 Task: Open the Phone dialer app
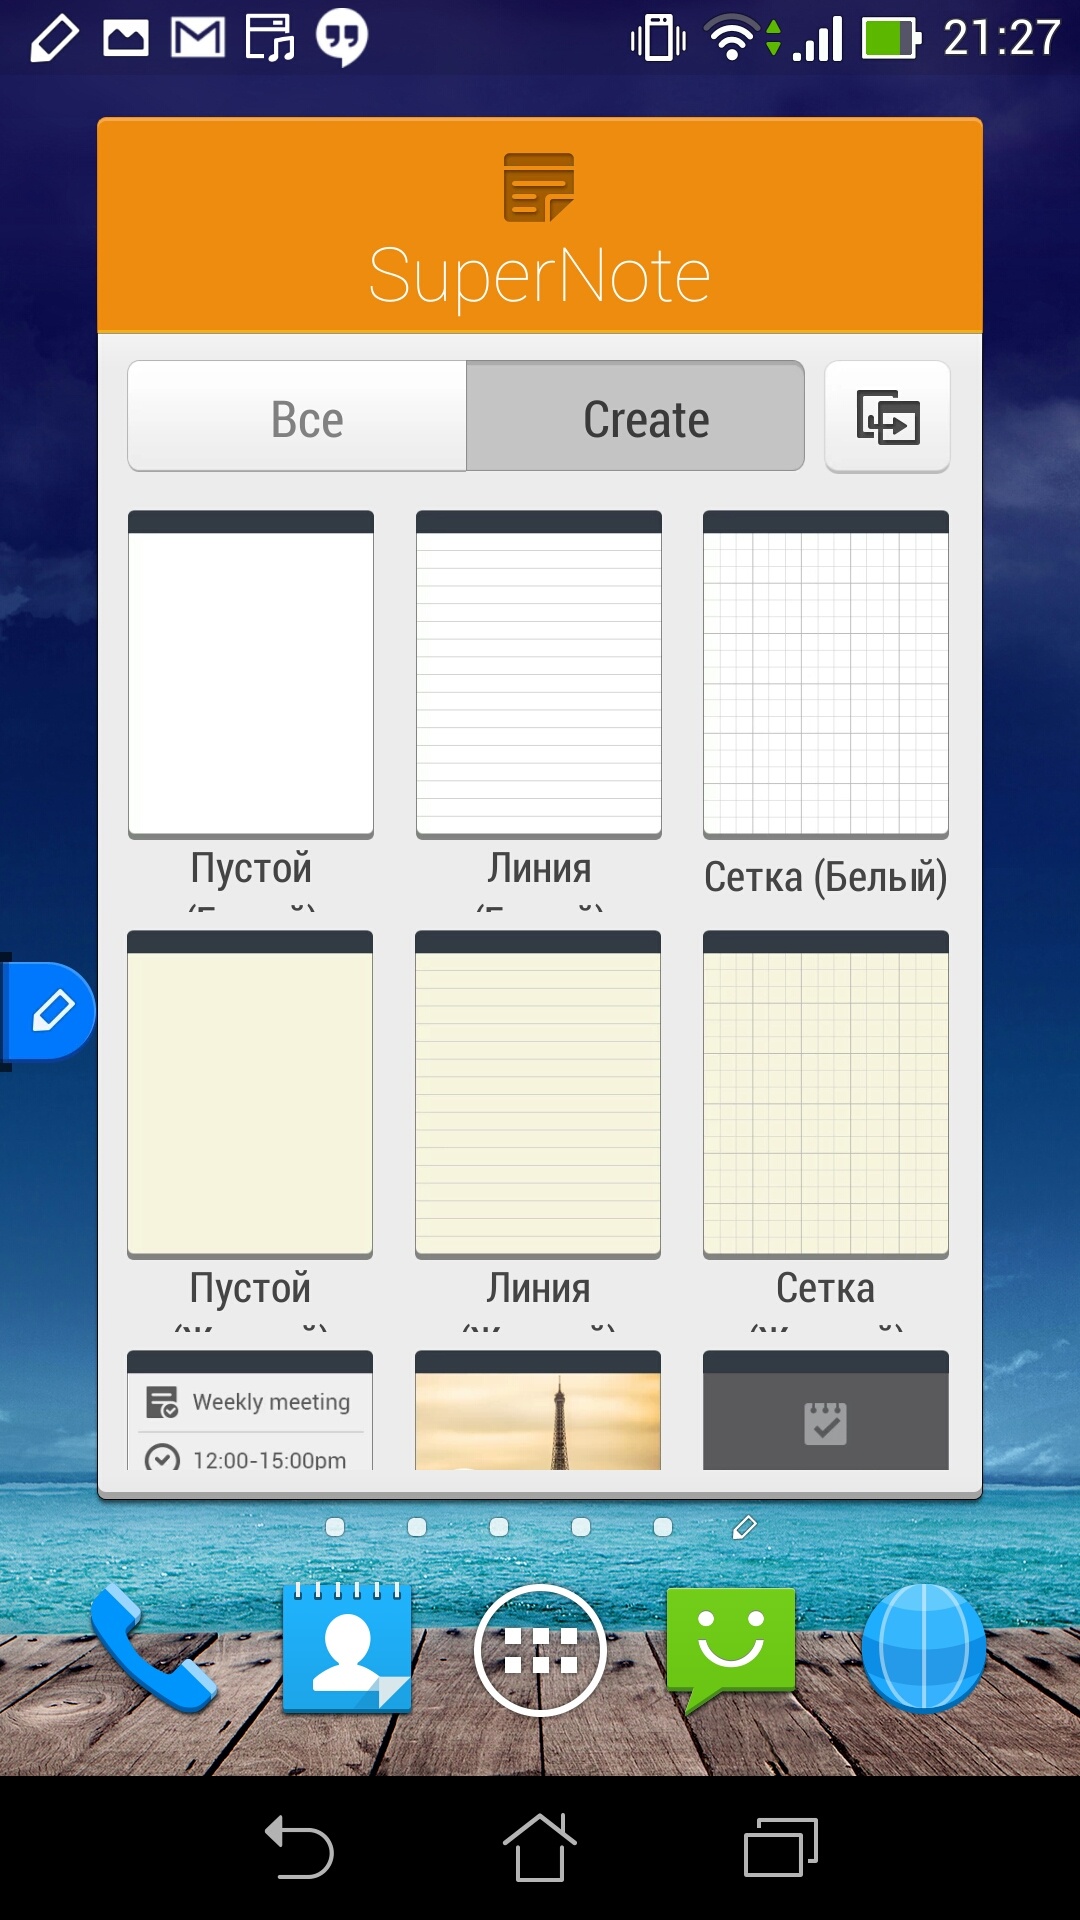click(x=152, y=1649)
